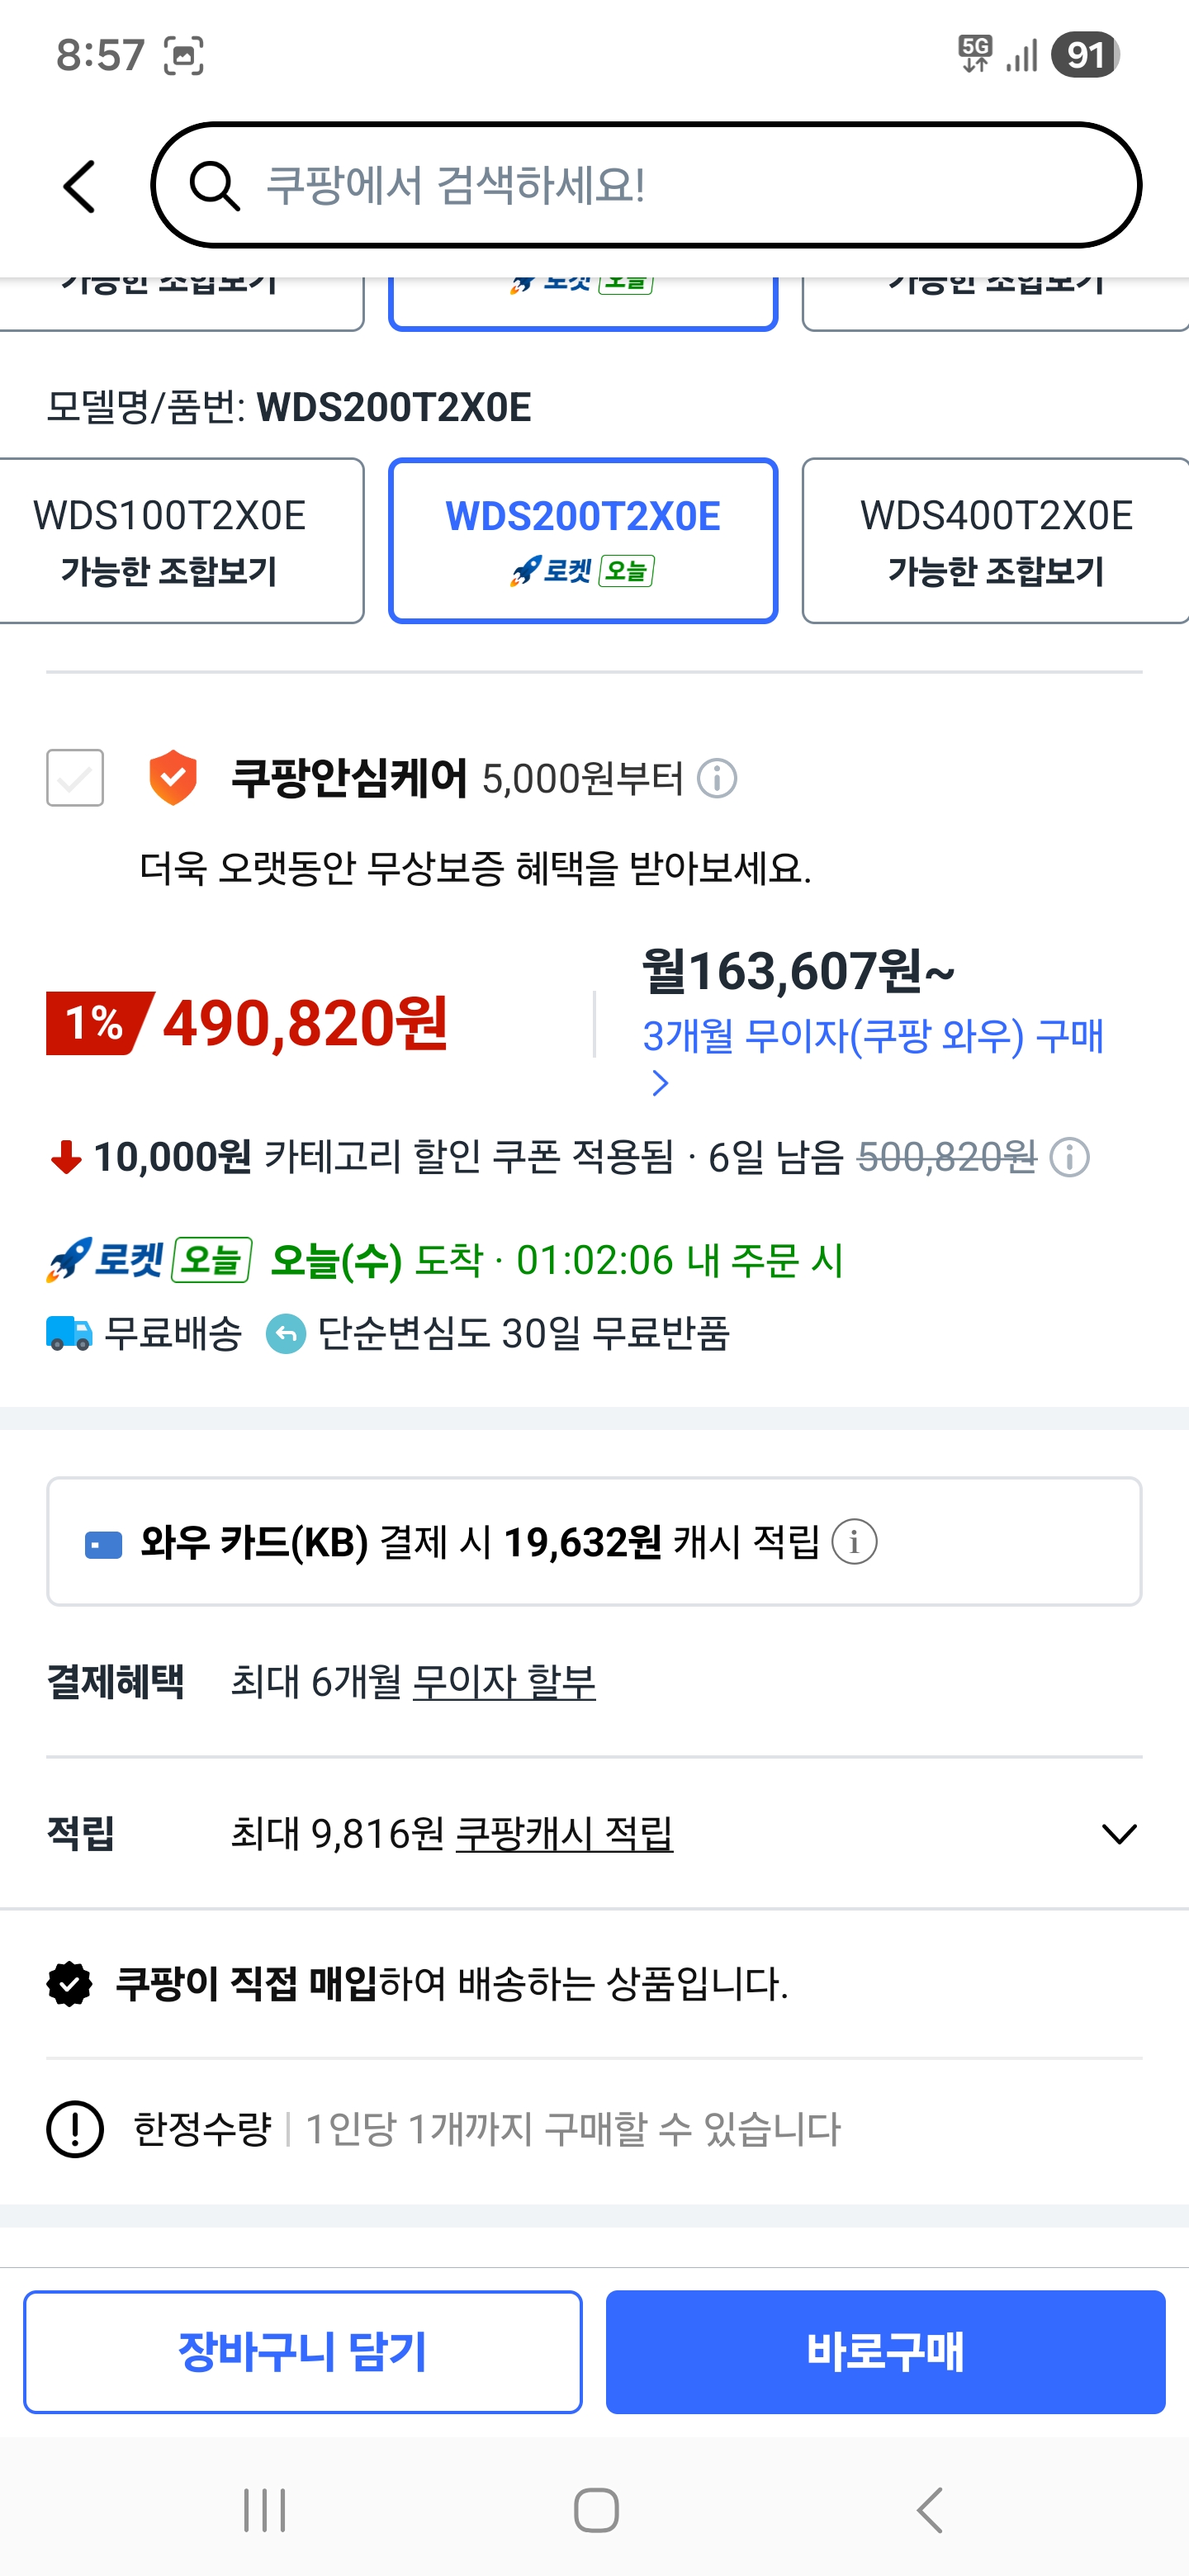This screenshot has width=1189, height=2576.
Task: Choose the WDS200T2X0E model option
Action: (583, 541)
